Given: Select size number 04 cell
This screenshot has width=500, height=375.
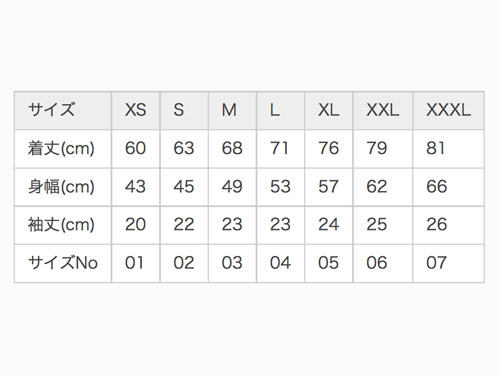Looking at the screenshot, I should pyautogui.click(x=280, y=263).
